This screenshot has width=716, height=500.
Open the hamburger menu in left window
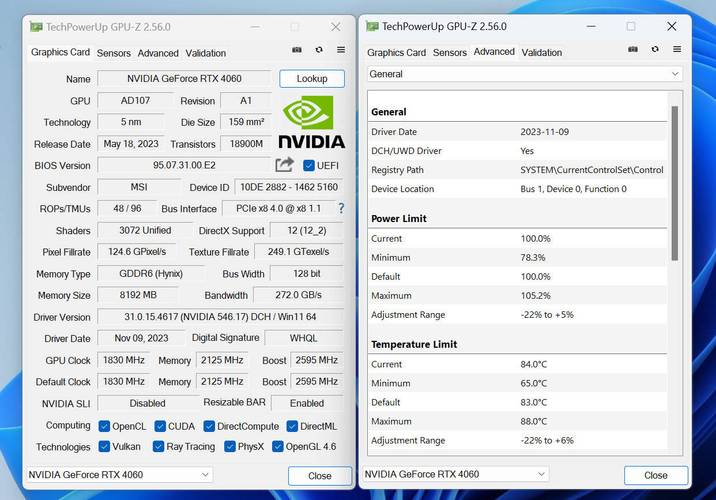click(341, 50)
